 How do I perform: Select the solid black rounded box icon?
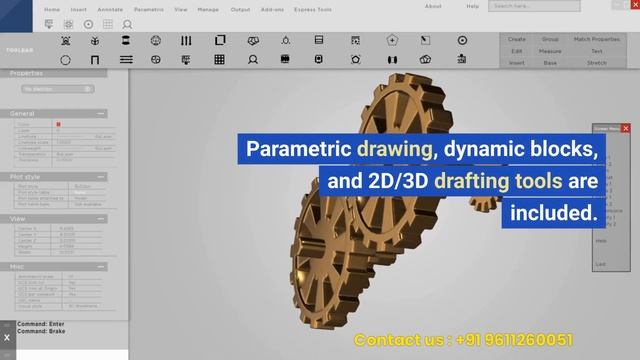[285, 59]
